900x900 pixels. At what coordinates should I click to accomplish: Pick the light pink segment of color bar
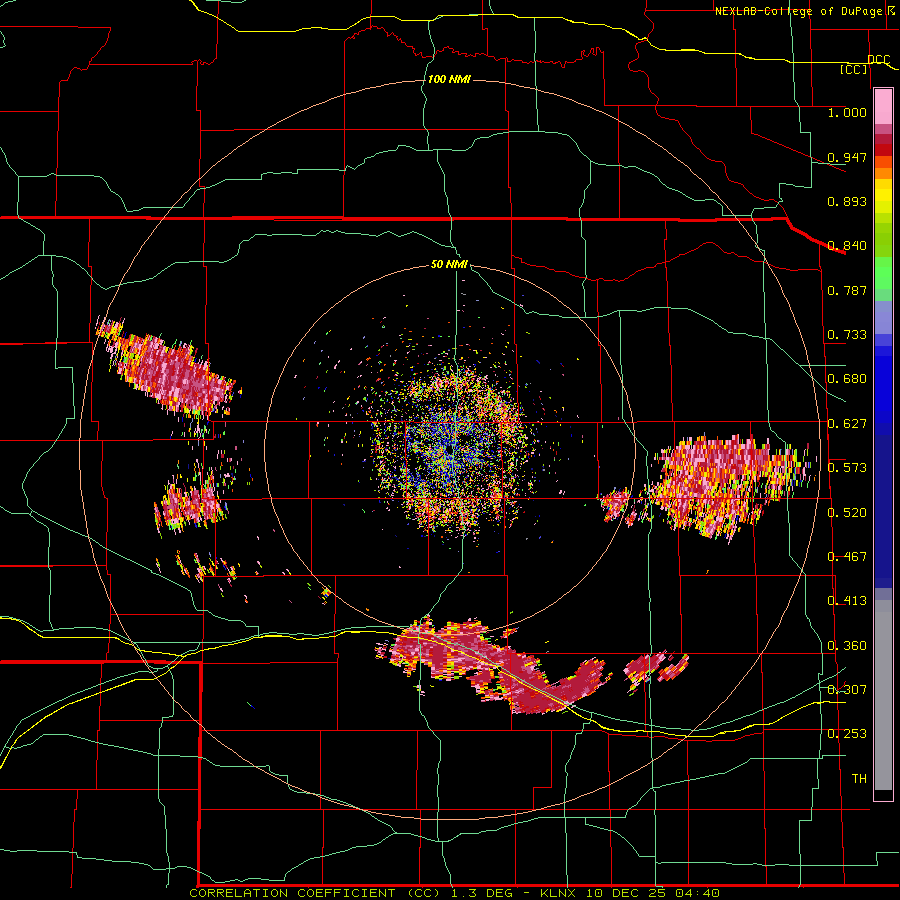[883, 107]
